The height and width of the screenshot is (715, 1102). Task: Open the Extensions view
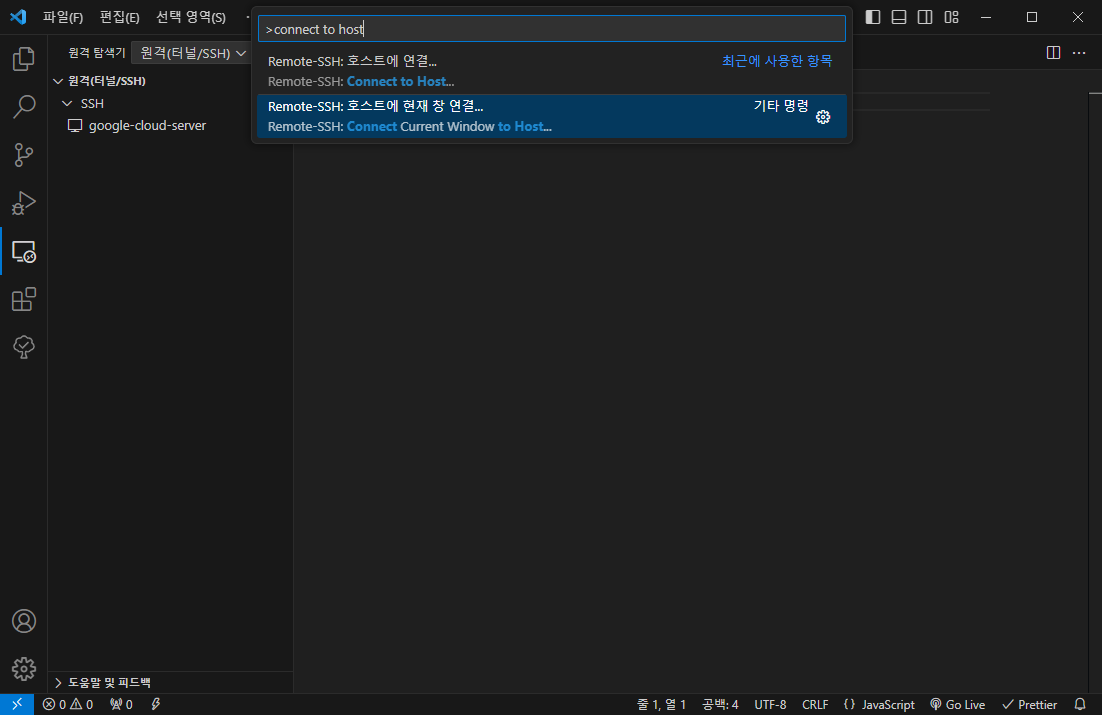(24, 299)
